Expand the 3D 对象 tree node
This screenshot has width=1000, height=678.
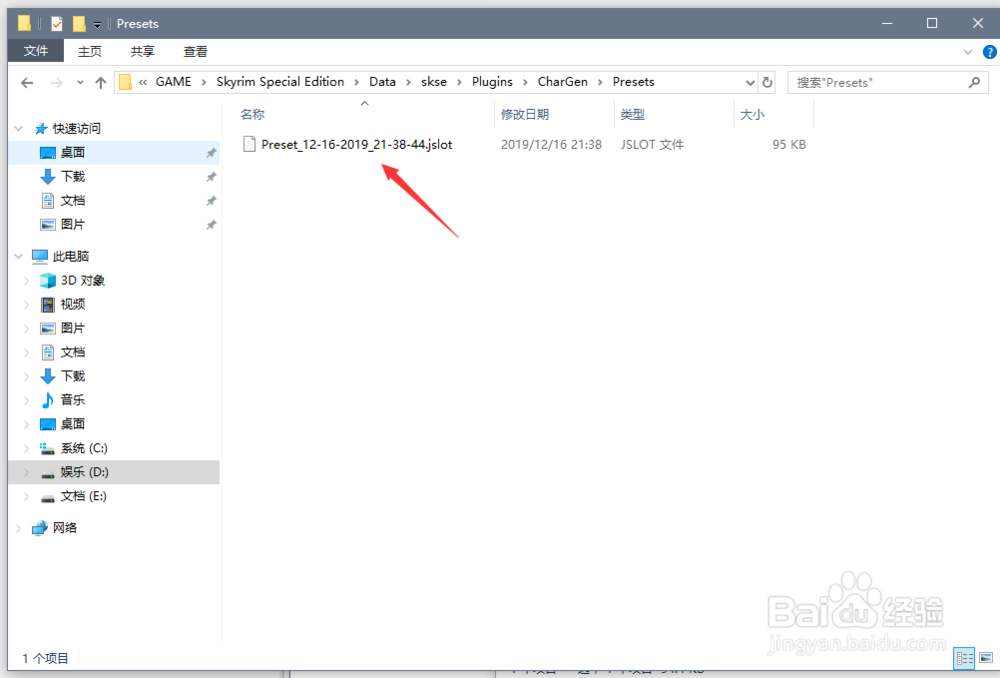[27, 280]
